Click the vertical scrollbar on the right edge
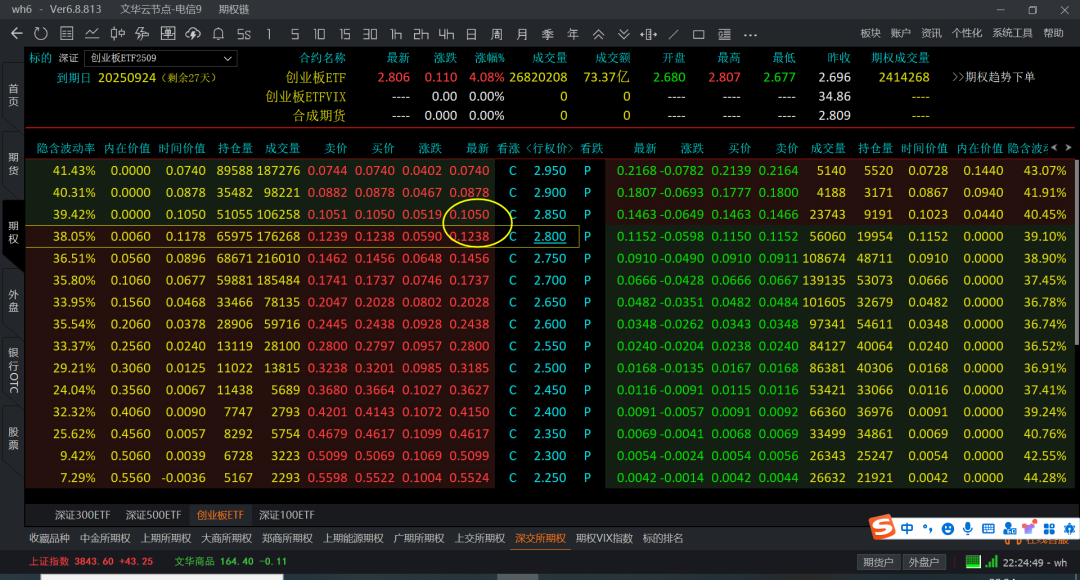 click(1077, 251)
